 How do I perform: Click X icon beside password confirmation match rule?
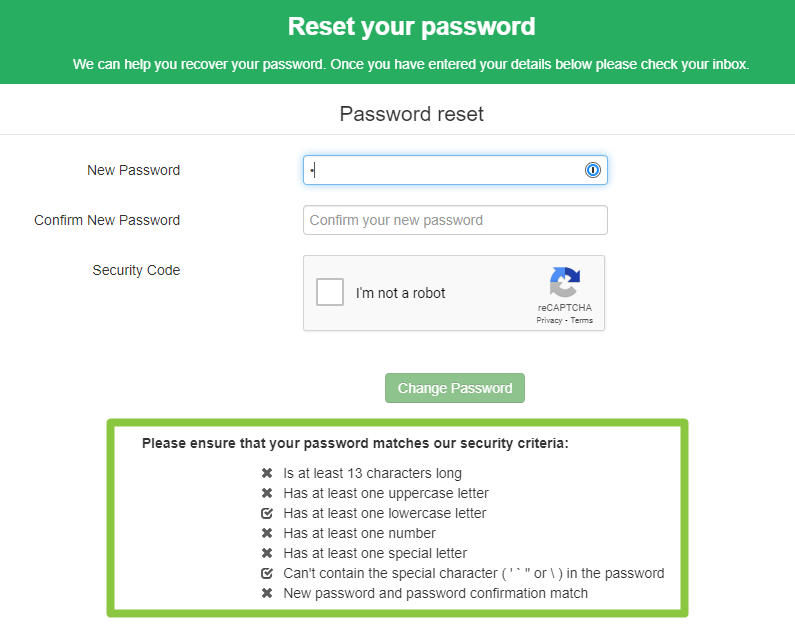267,593
